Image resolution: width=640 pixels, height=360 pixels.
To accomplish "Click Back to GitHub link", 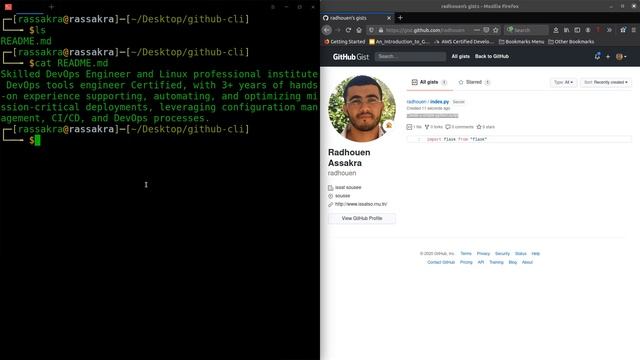I will [491, 56].
